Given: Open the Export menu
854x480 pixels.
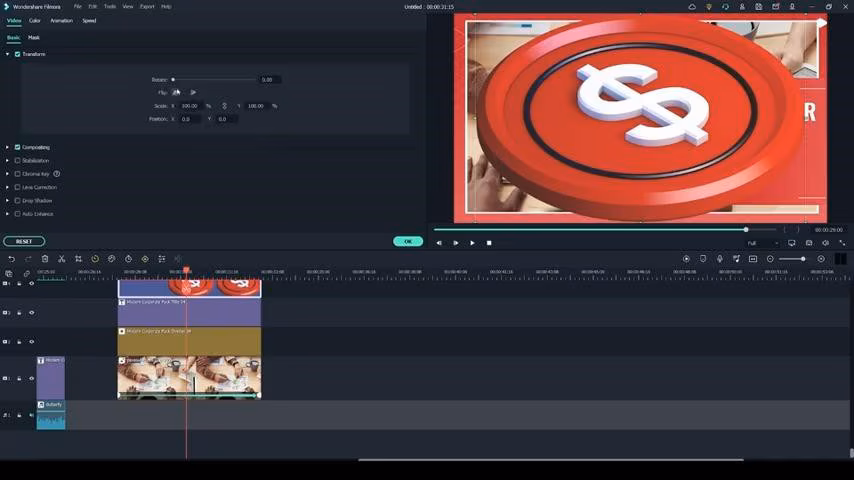Looking at the screenshot, I should pyautogui.click(x=147, y=7).
